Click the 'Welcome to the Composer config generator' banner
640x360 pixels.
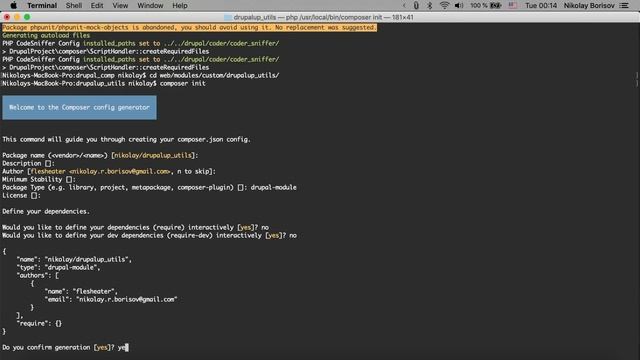(79, 107)
